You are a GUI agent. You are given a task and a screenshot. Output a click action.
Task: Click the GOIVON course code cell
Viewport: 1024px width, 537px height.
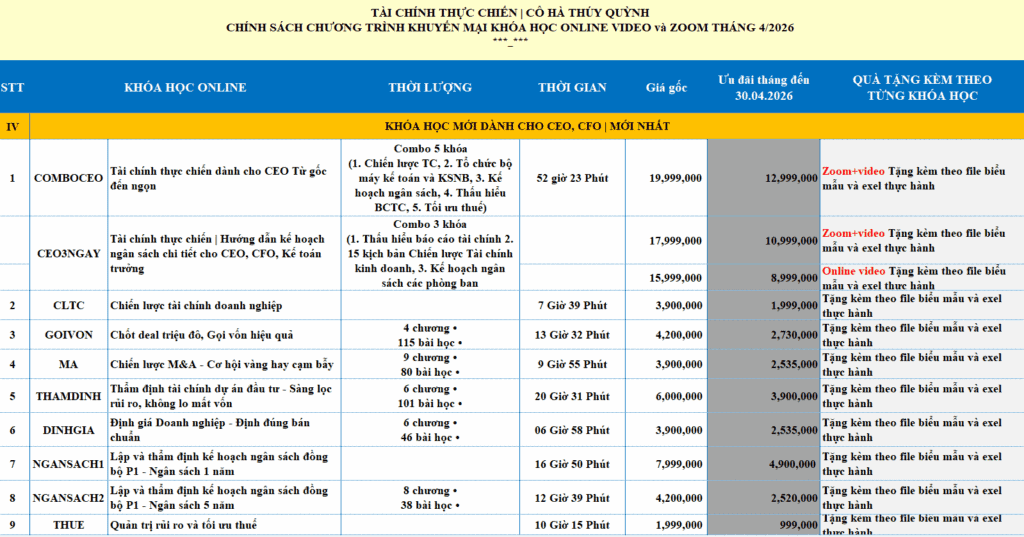tap(68, 335)
